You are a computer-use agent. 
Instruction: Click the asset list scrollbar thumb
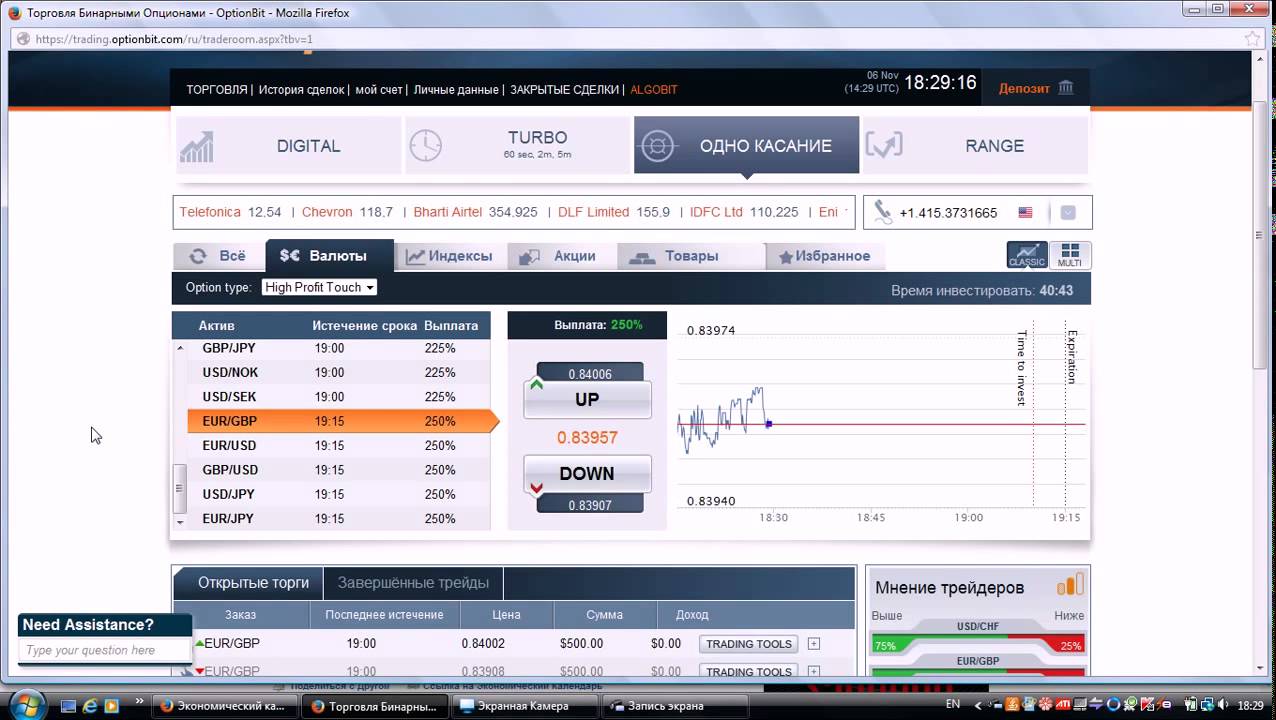[180, 488]
